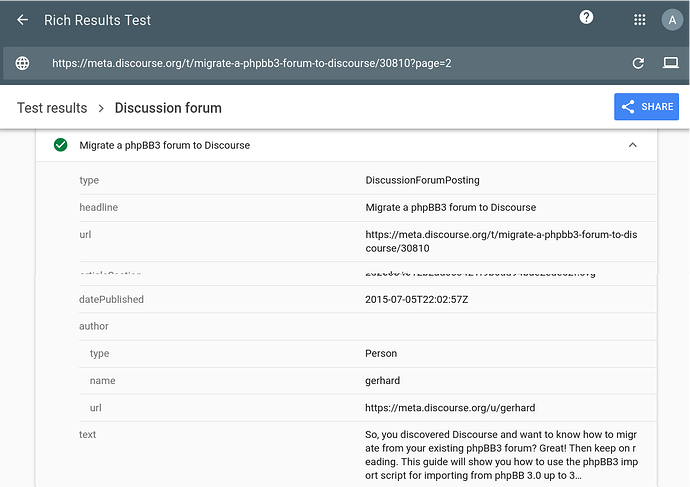Open the help question mark icon
The height and width of the screenshot is (487, 690).
click(x=586, y=17)
